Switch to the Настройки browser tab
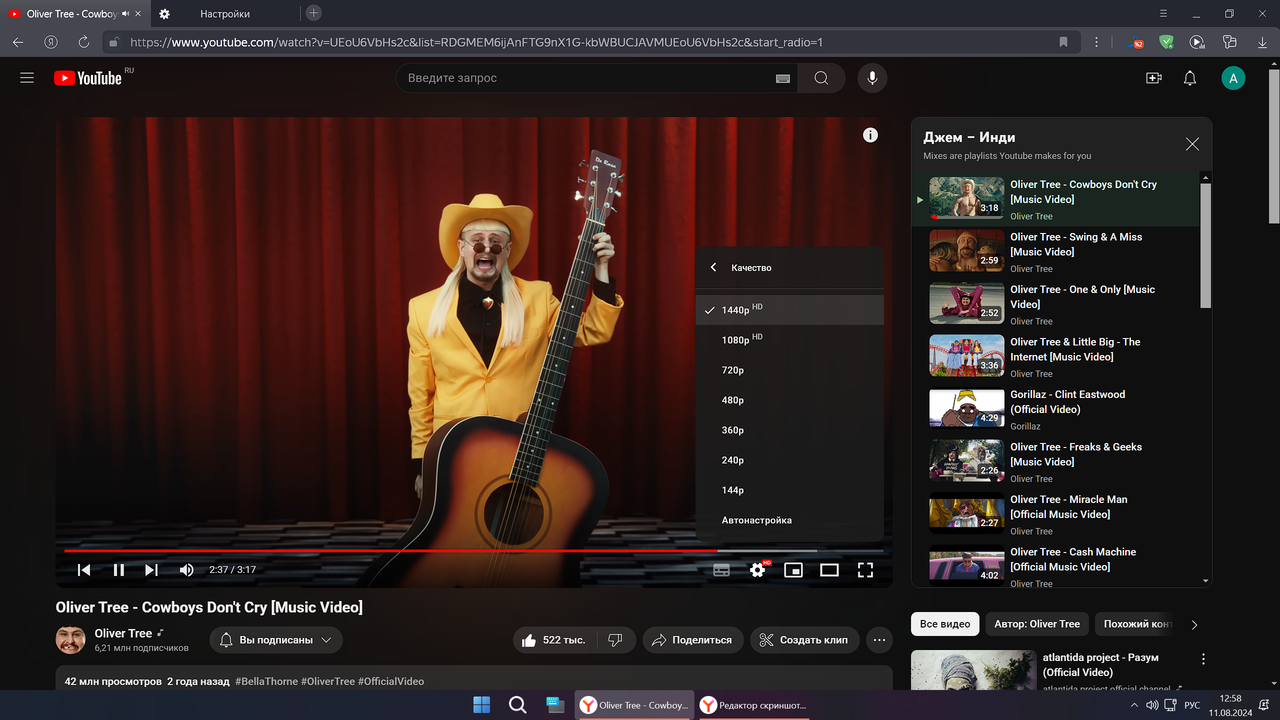 click(225, 14)
